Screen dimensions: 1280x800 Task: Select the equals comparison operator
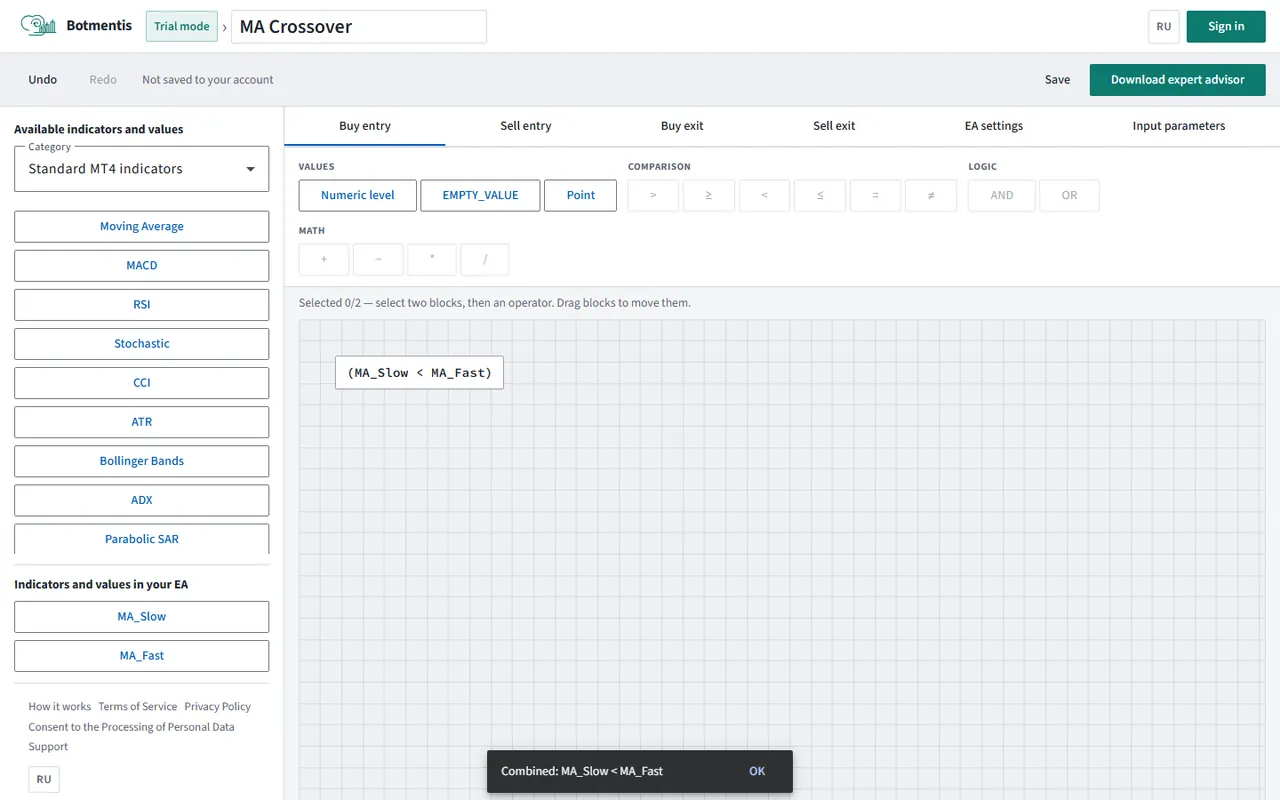coord(876,195)
